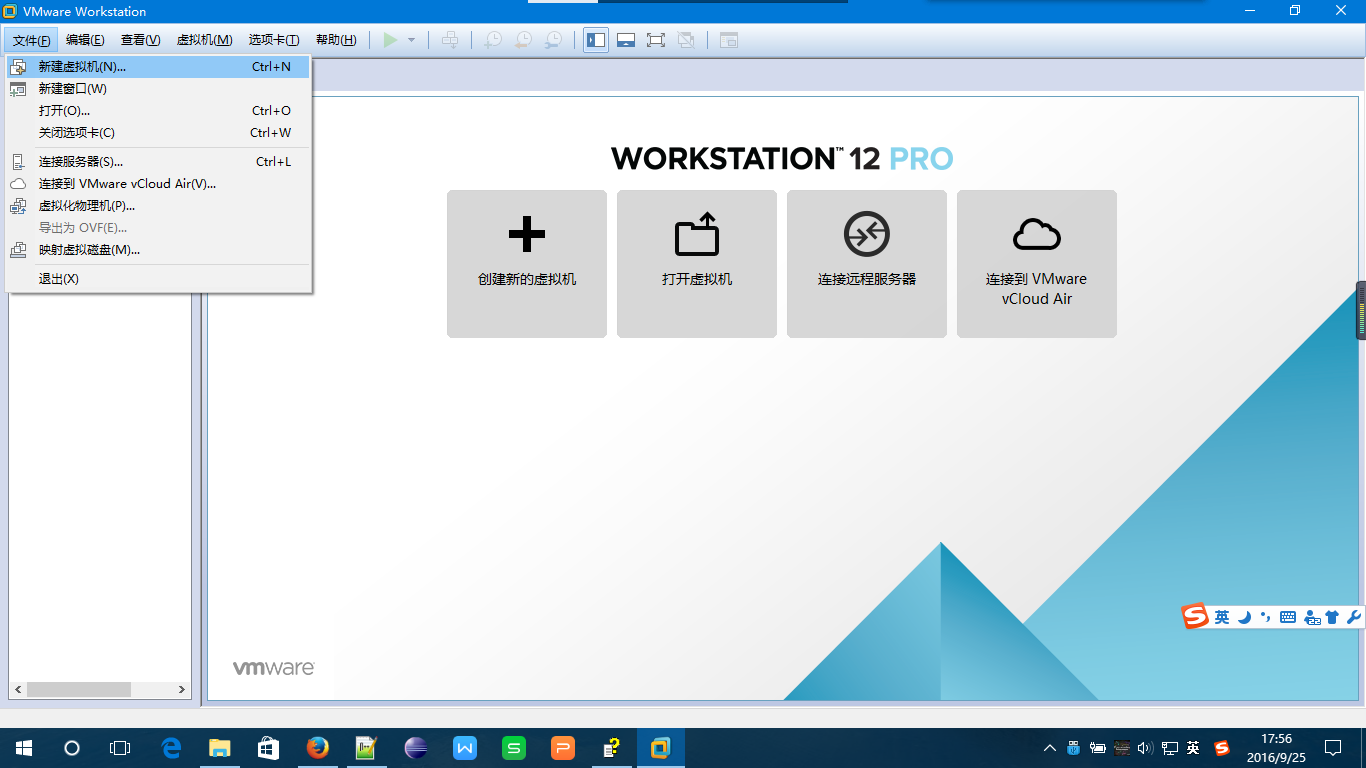Open the WPS Writer taskbar icon
1366x768 pixels.
464,748
